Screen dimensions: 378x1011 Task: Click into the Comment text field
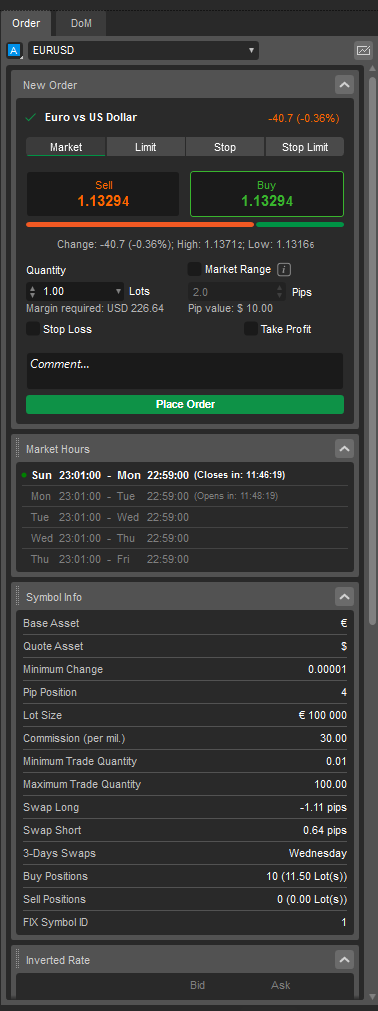185,371
